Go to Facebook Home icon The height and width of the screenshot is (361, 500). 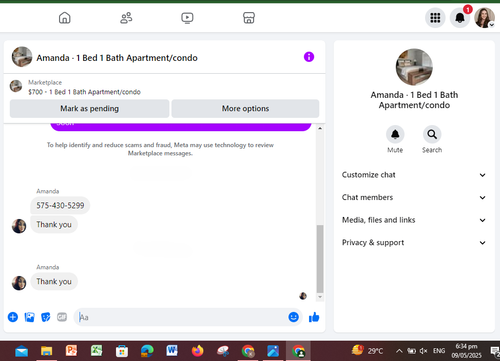click(65, 18)
